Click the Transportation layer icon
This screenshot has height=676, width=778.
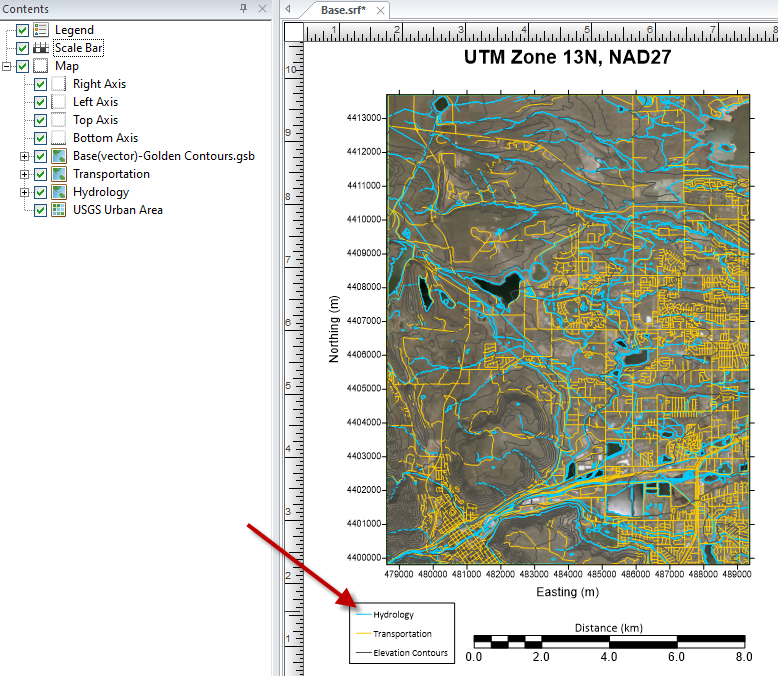[x=59, y=174]
